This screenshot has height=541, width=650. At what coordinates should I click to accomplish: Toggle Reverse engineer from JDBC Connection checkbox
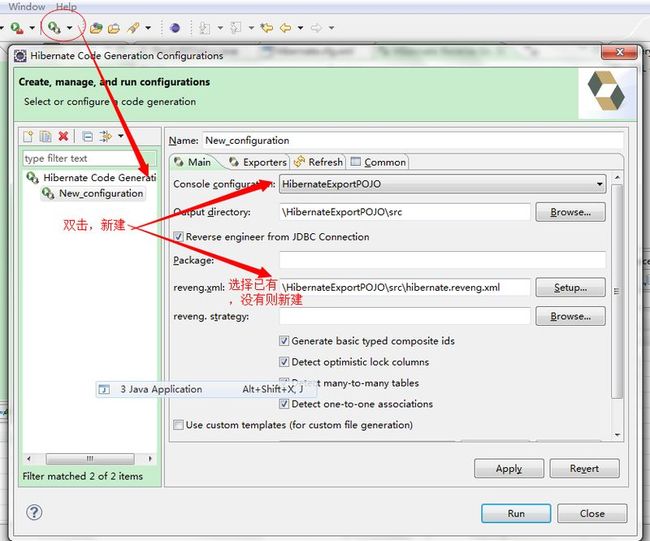[x=178, y=237]
